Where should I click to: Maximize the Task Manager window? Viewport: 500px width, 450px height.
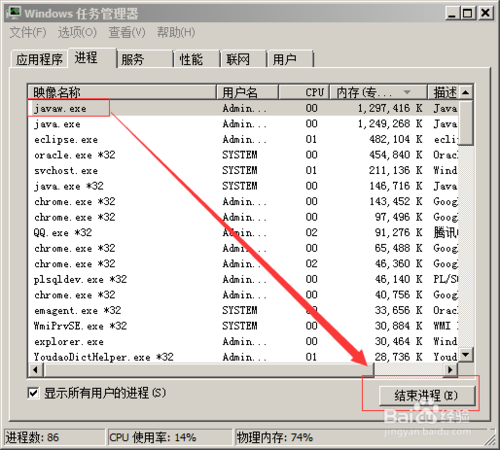click(468, 13)
